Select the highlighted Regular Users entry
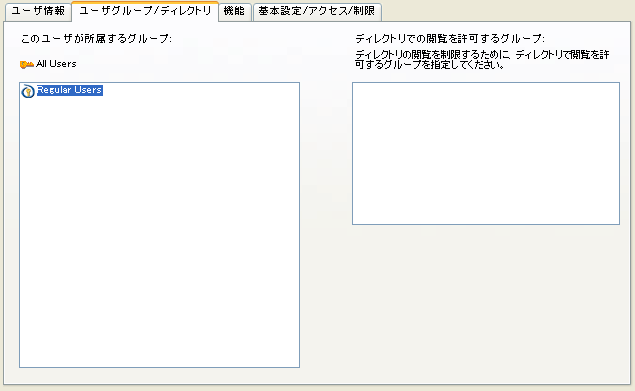Screen dimensions: 635x391 coord(70,90)
